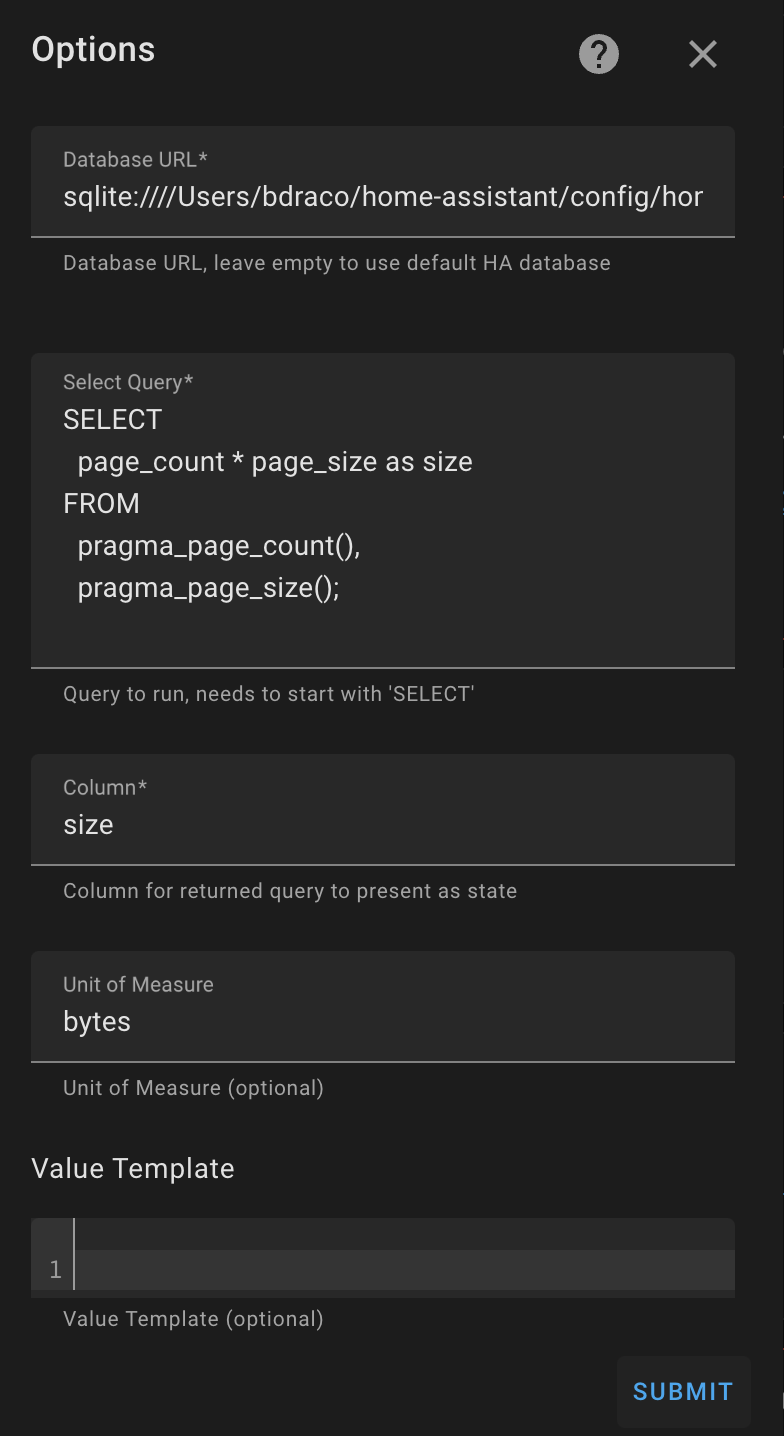
Task: Click line number 1 in Value Template gutter
Action: (55, 1270)
